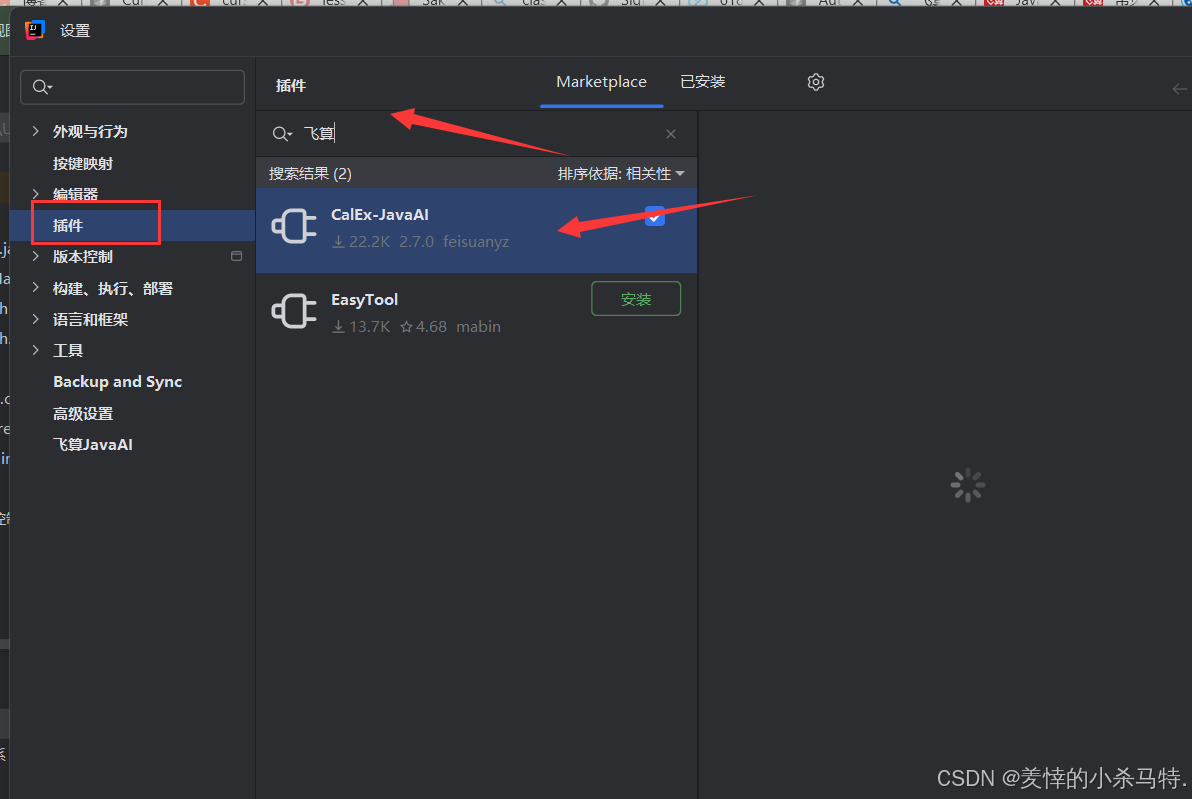This screenshot has height=799, width=1192.
Task: Open the plugin settings gear icon
Action: click(x=816, y=82)
